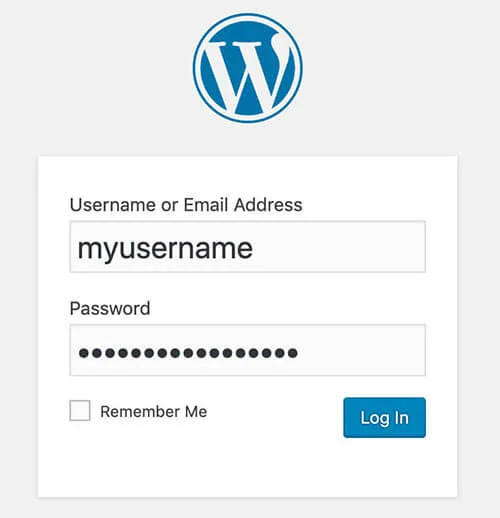Click the Password label
Image resolution: width=500 pixels, height=518 pixels.
coord(110,308)
